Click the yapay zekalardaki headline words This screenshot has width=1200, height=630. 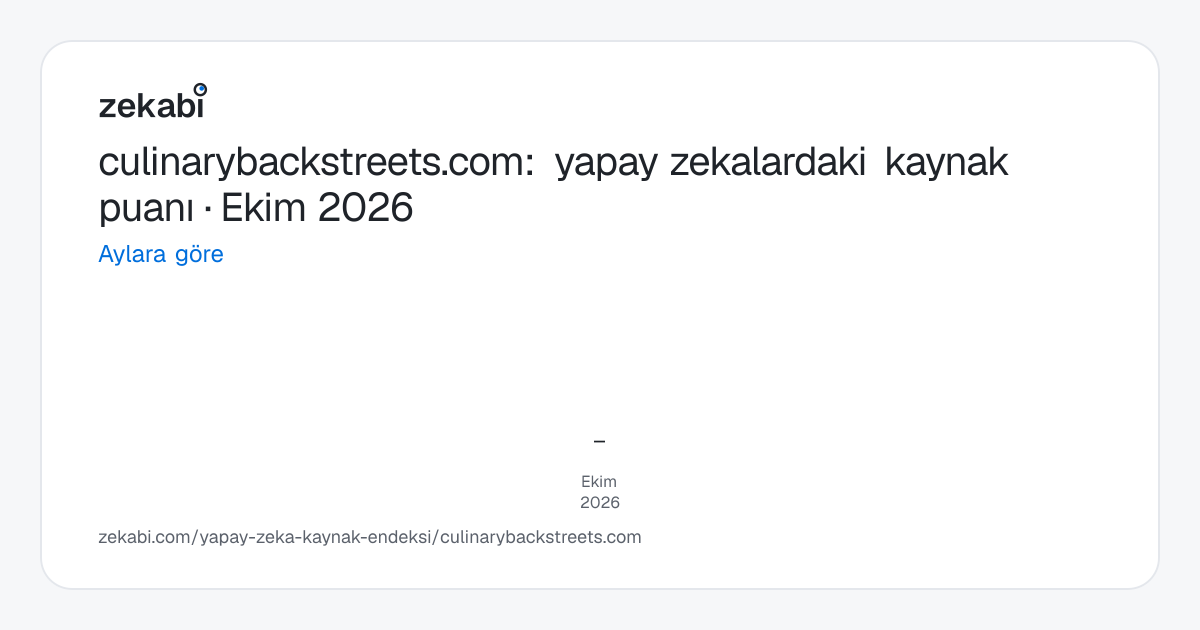710,163
